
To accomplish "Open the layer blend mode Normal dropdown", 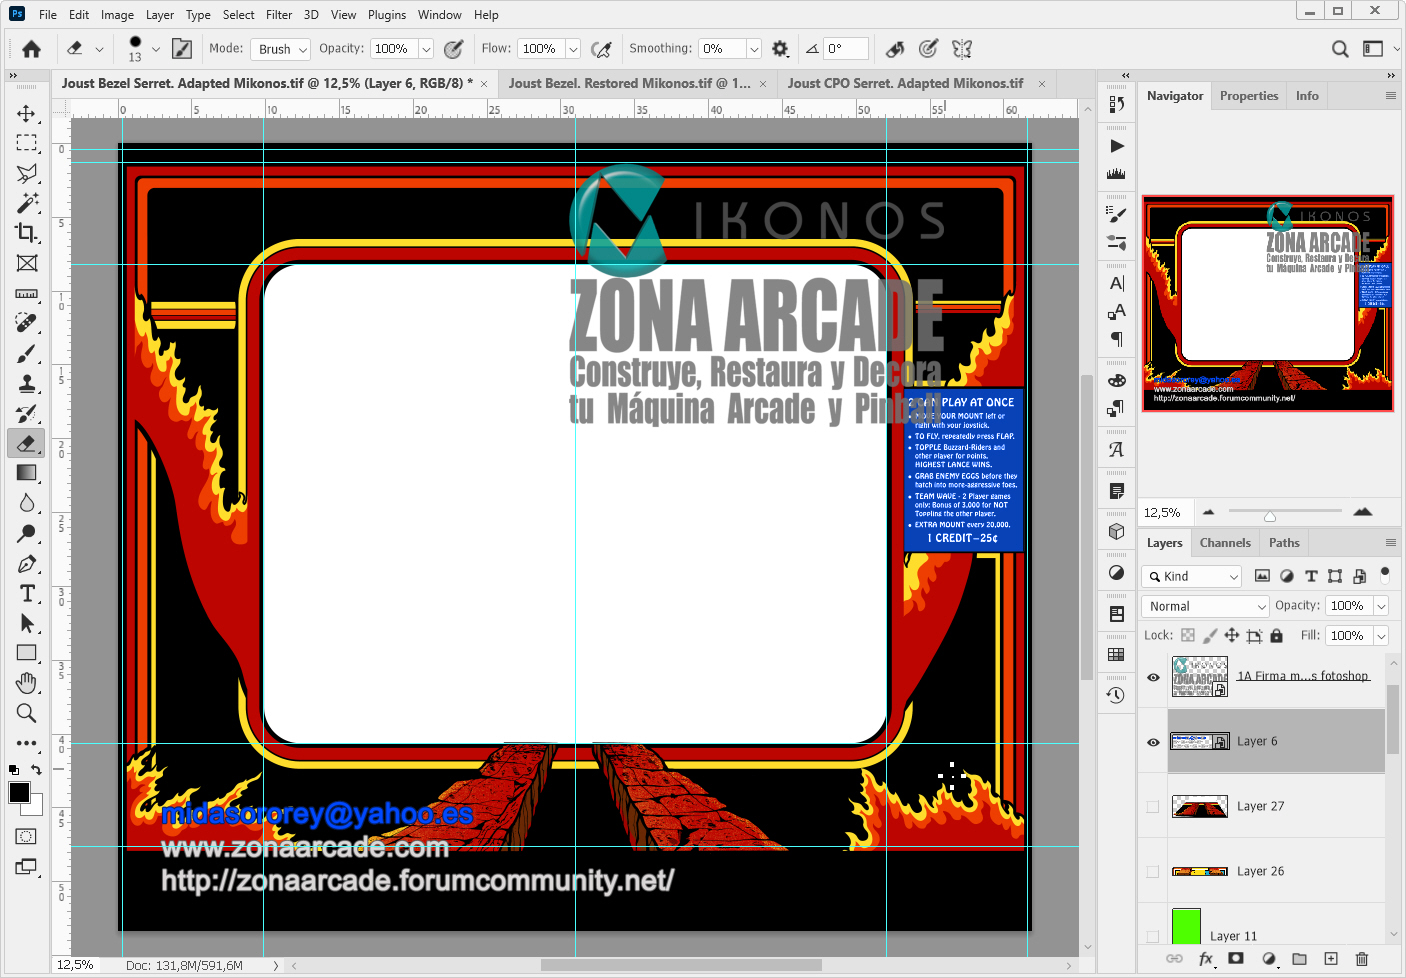I will pyautogui.click(x=1206, y=606).
